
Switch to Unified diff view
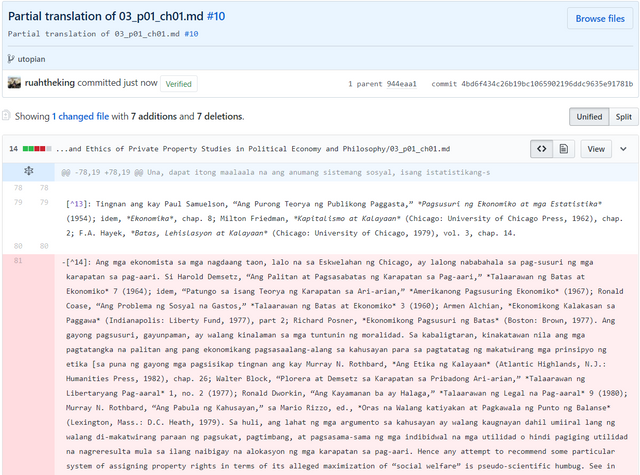coord(589,117)
